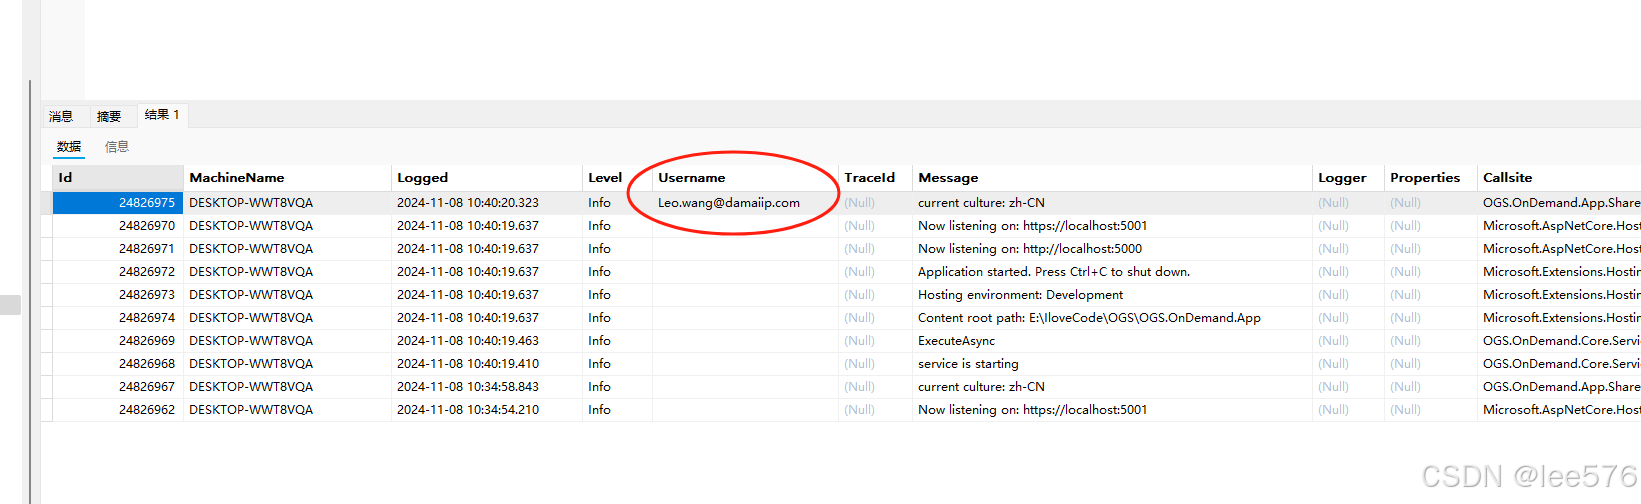Sort by the Id column header
The width and height of the screenshot is (1641, 504).
[118, 178]
